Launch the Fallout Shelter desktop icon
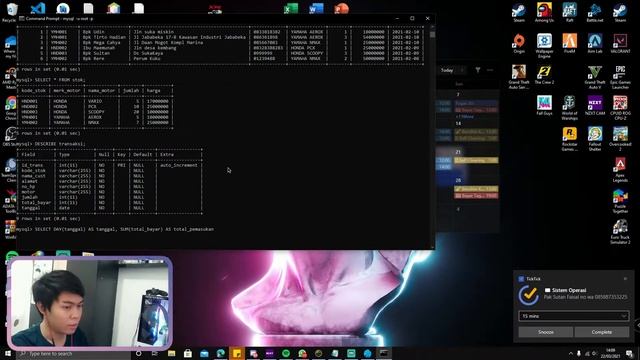 (595, 139)
